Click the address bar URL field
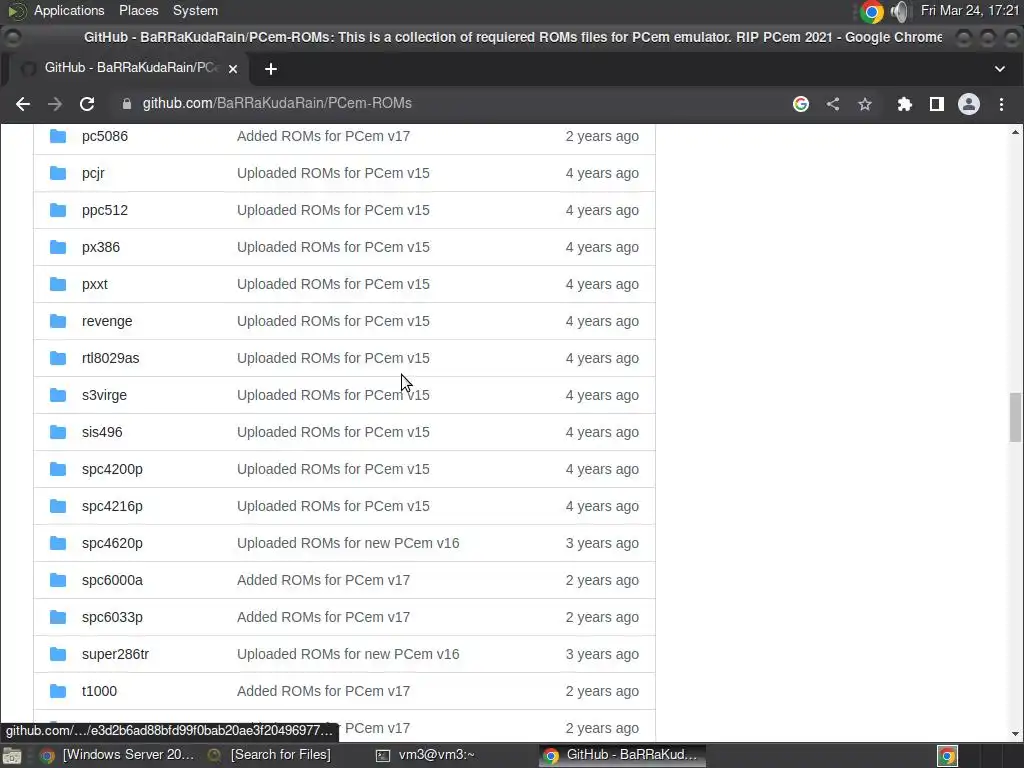The height and width of the screenshot is (768, 1024). tap(451, 104)
